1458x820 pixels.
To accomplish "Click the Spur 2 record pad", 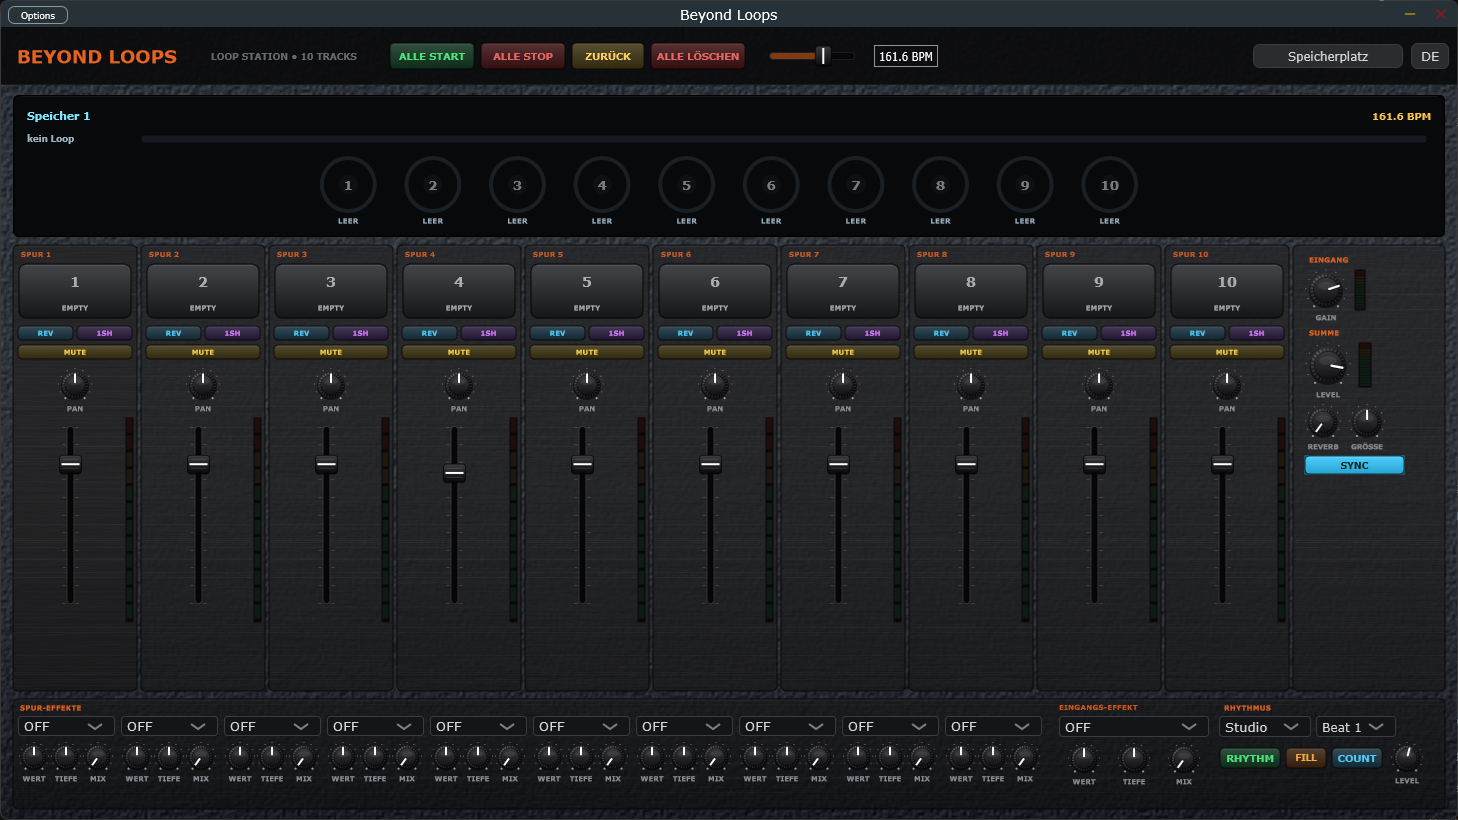I will pos(203,291).
